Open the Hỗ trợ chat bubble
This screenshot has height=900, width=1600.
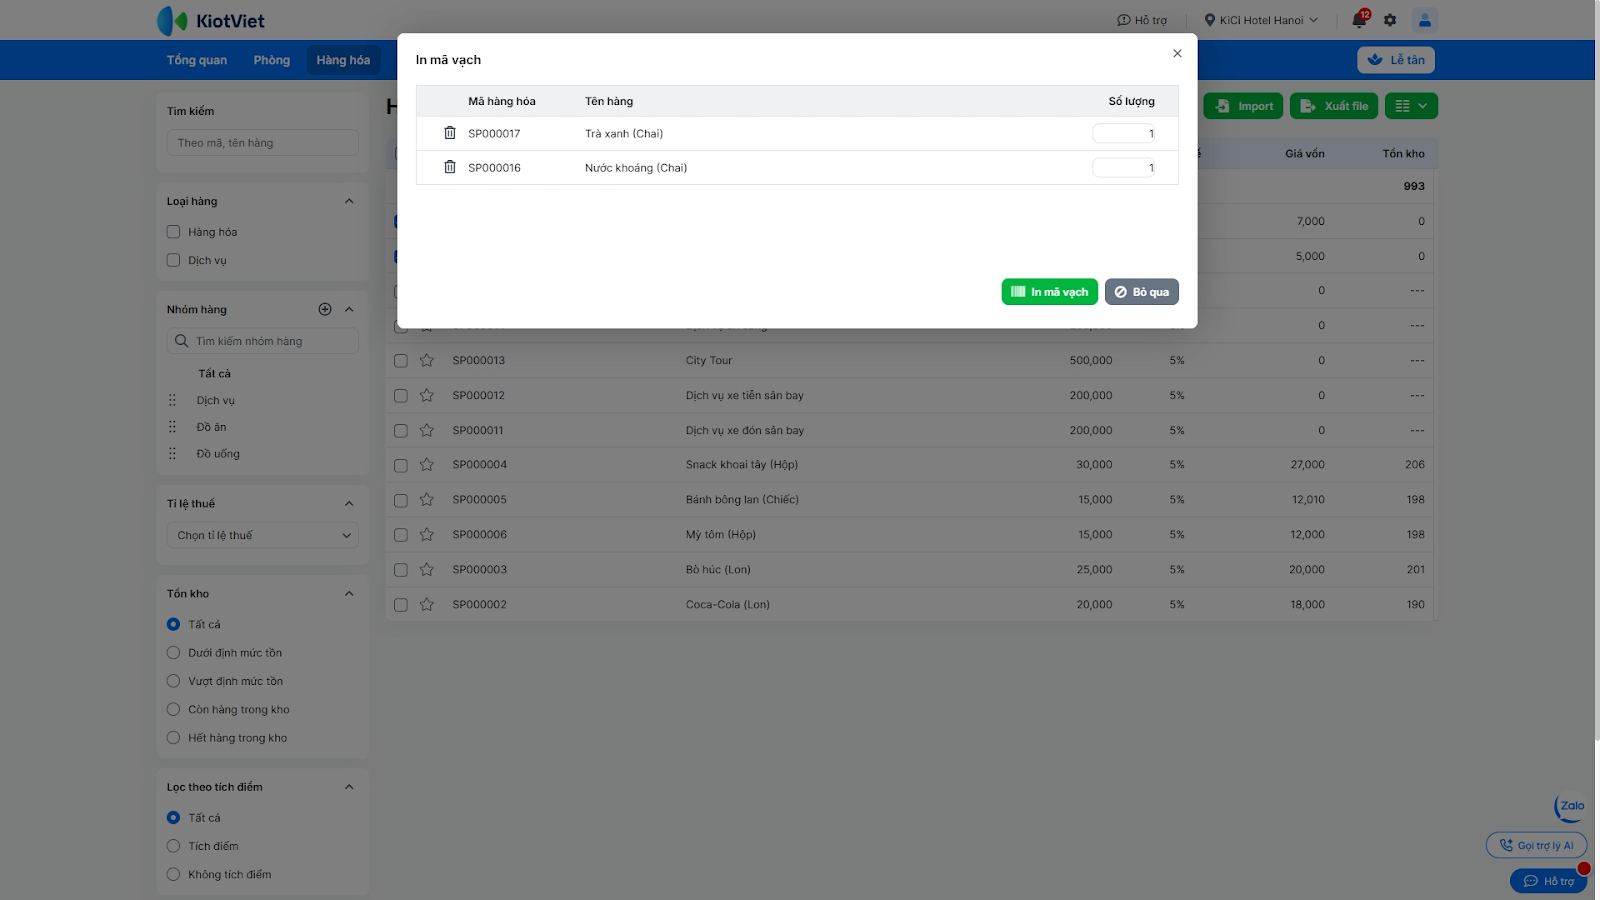pyautogui.click(x=1548, y=881)
